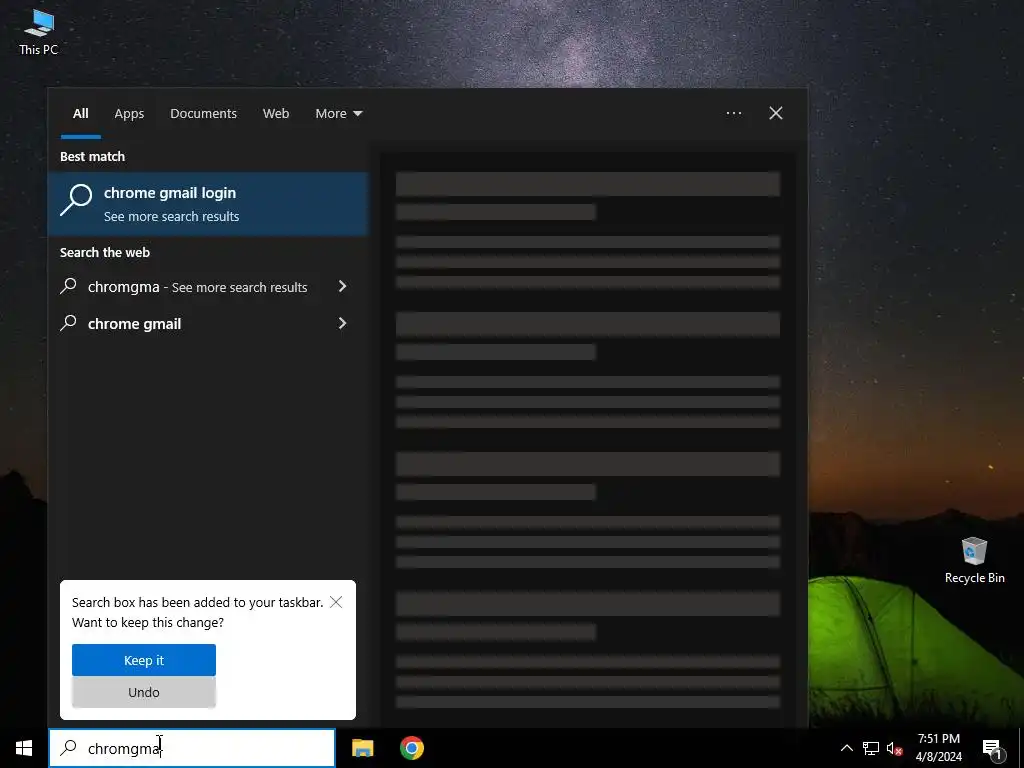
Task: Open File Explorer from the taskbar
Action: tap(362, 748)
